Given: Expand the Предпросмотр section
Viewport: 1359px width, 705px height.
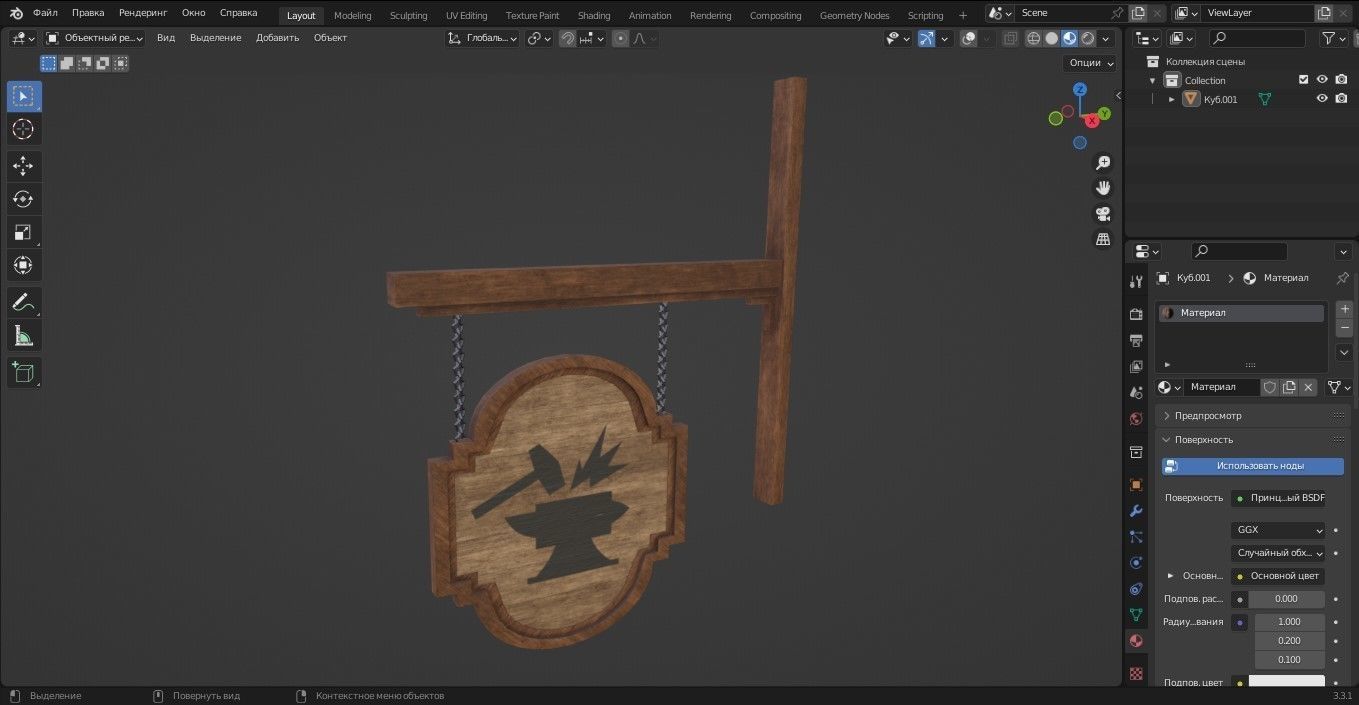Looking at the screenshot, I should click(x=1208, y=415).
